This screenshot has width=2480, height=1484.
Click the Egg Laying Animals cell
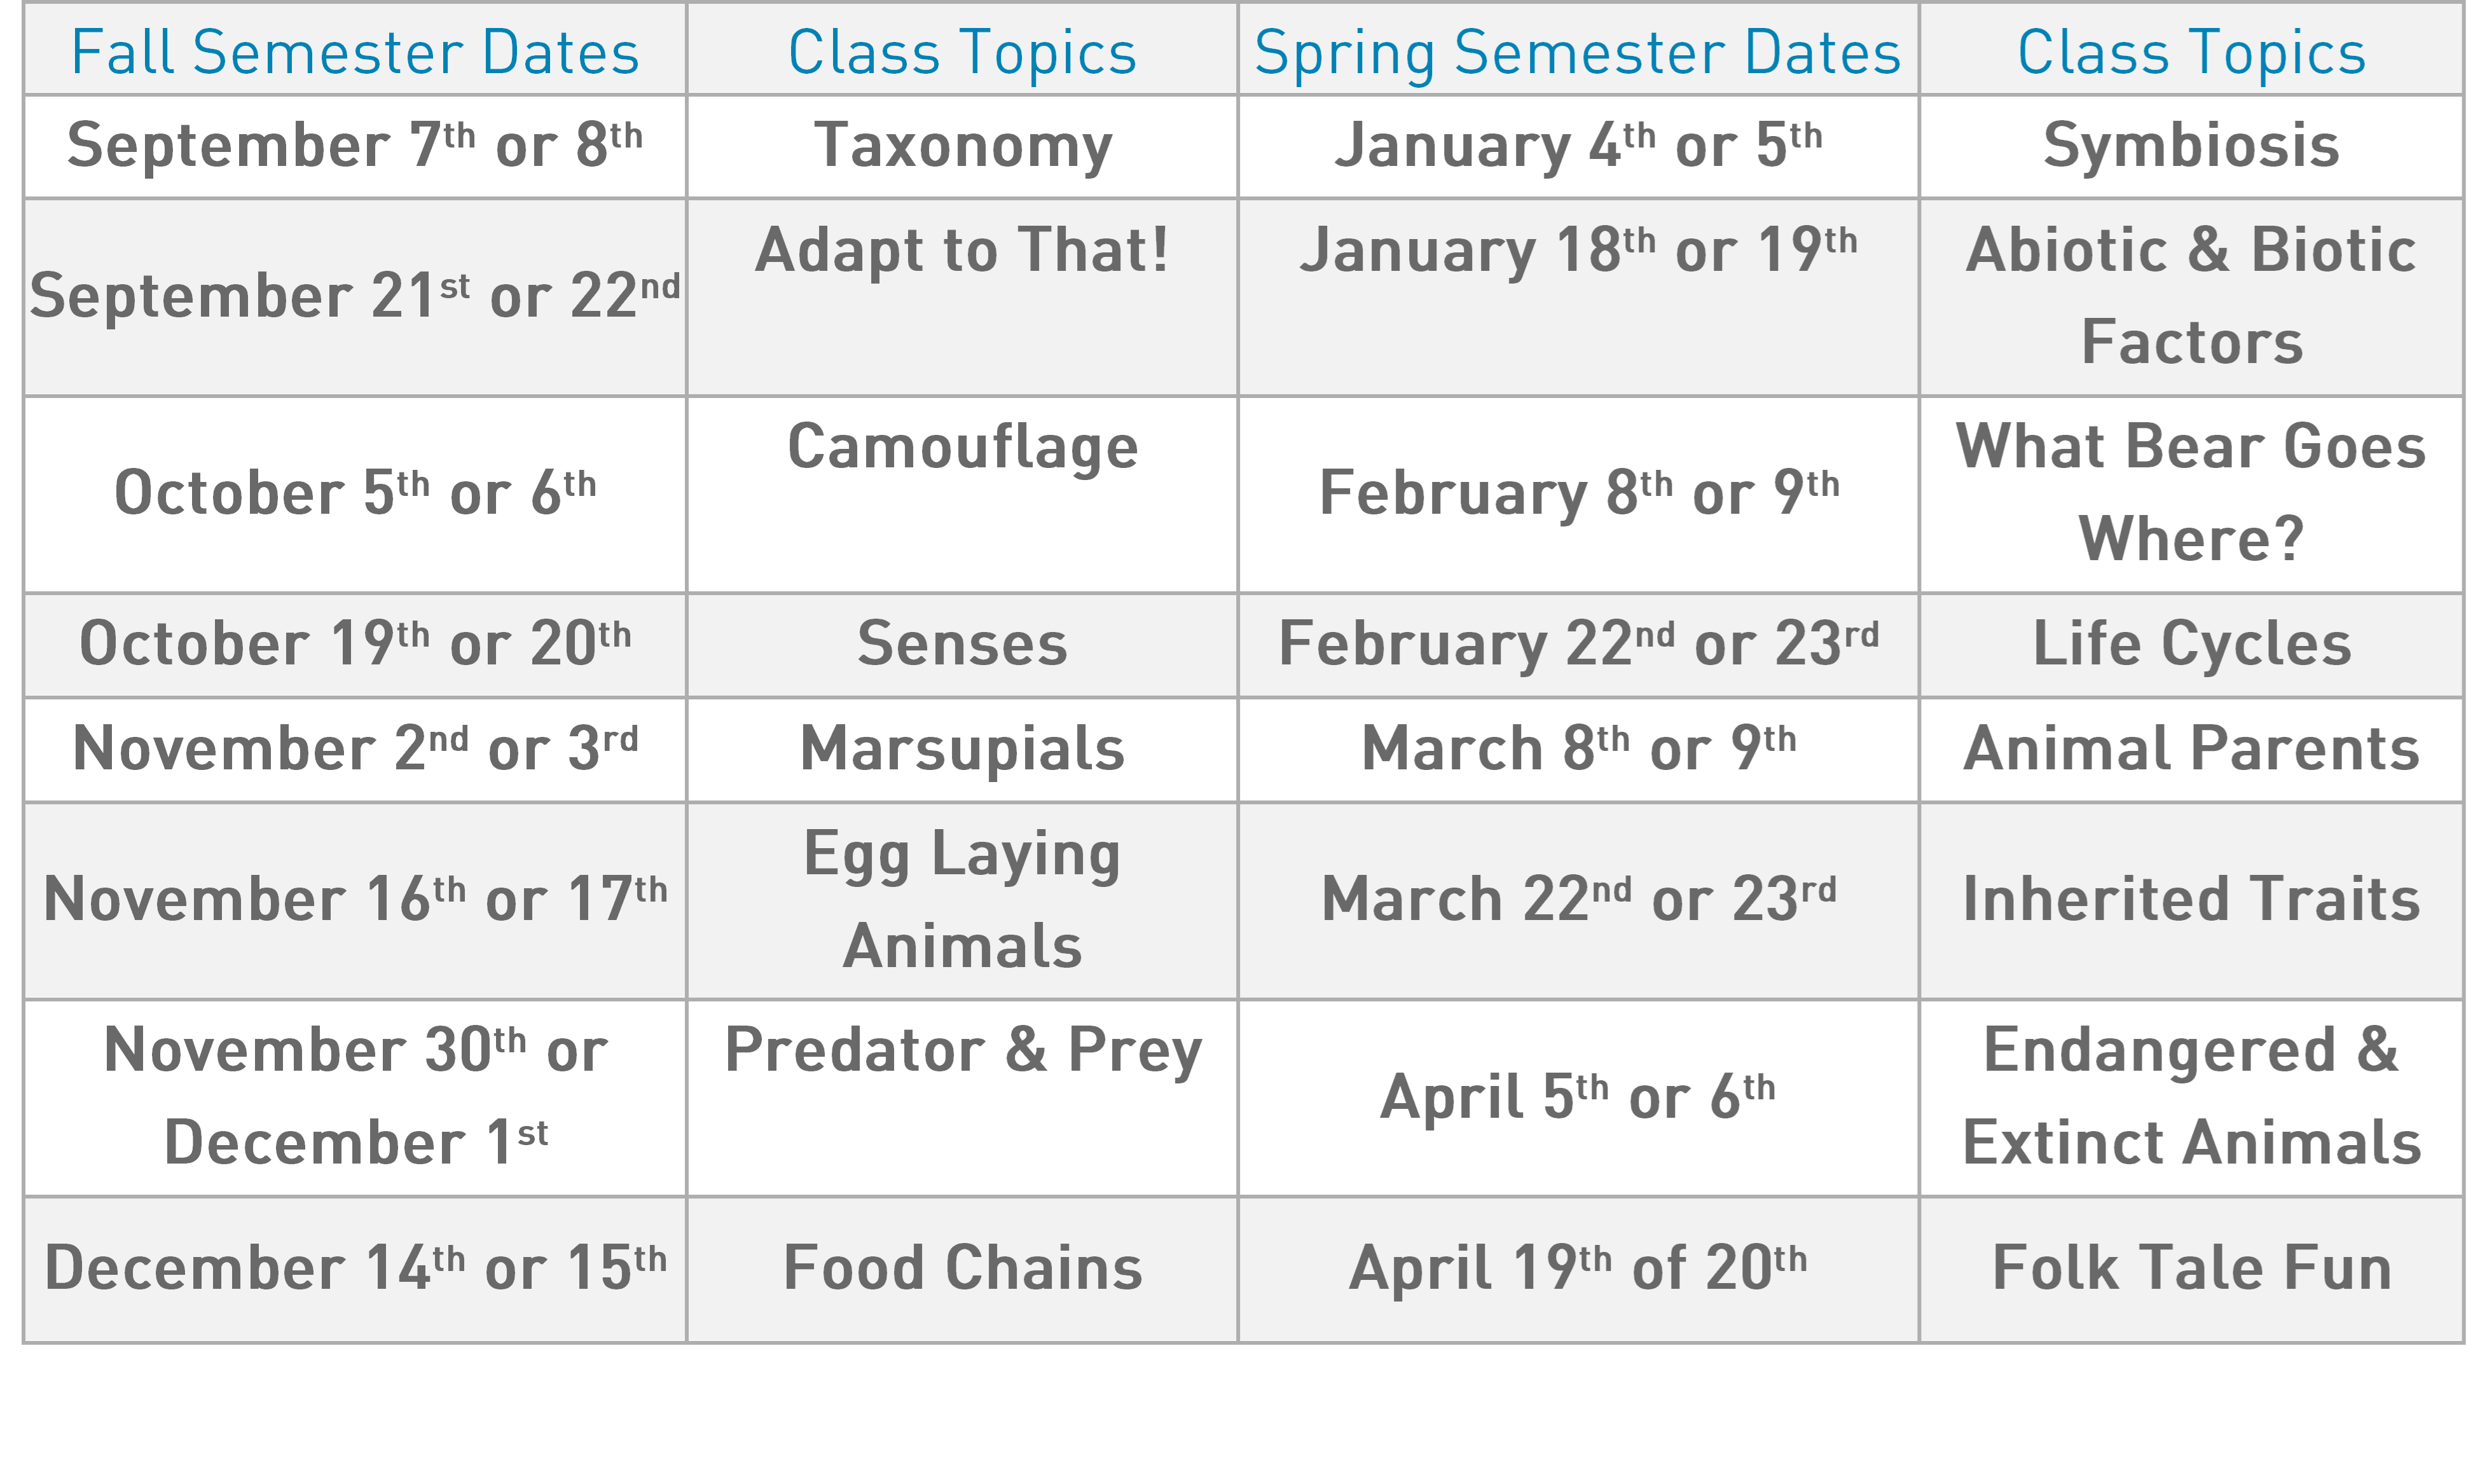click(962, 900)
